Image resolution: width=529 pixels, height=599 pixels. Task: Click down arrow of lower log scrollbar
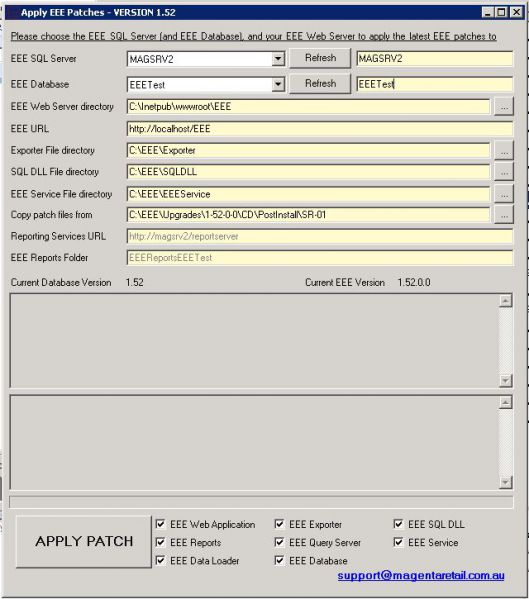pyautogui.click(x=505, y=482)
